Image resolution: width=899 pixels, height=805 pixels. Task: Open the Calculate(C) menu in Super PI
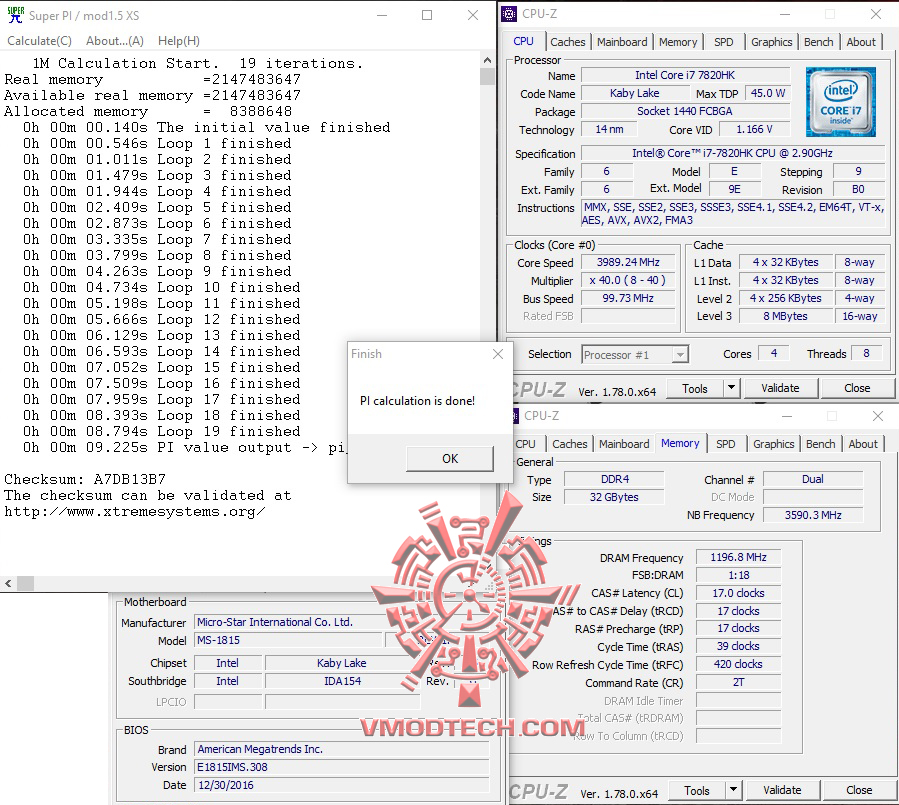pos(40,41)
